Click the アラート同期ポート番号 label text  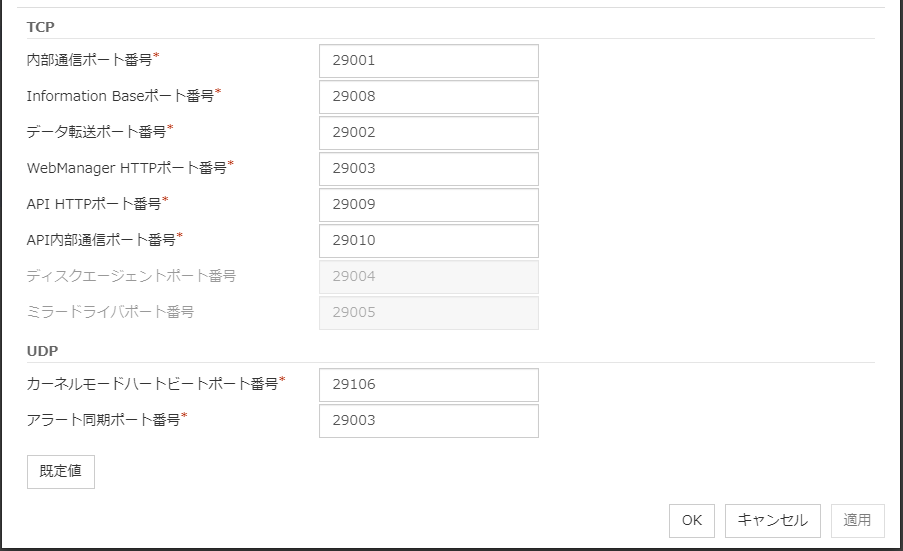(x=103, y=420)
